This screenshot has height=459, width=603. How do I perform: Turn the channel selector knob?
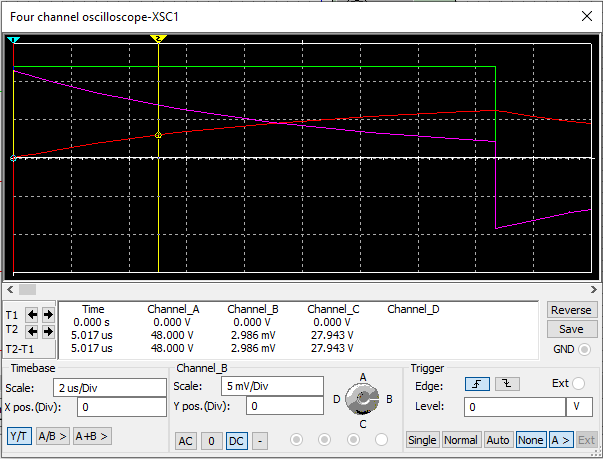click(x=362, y=399)
